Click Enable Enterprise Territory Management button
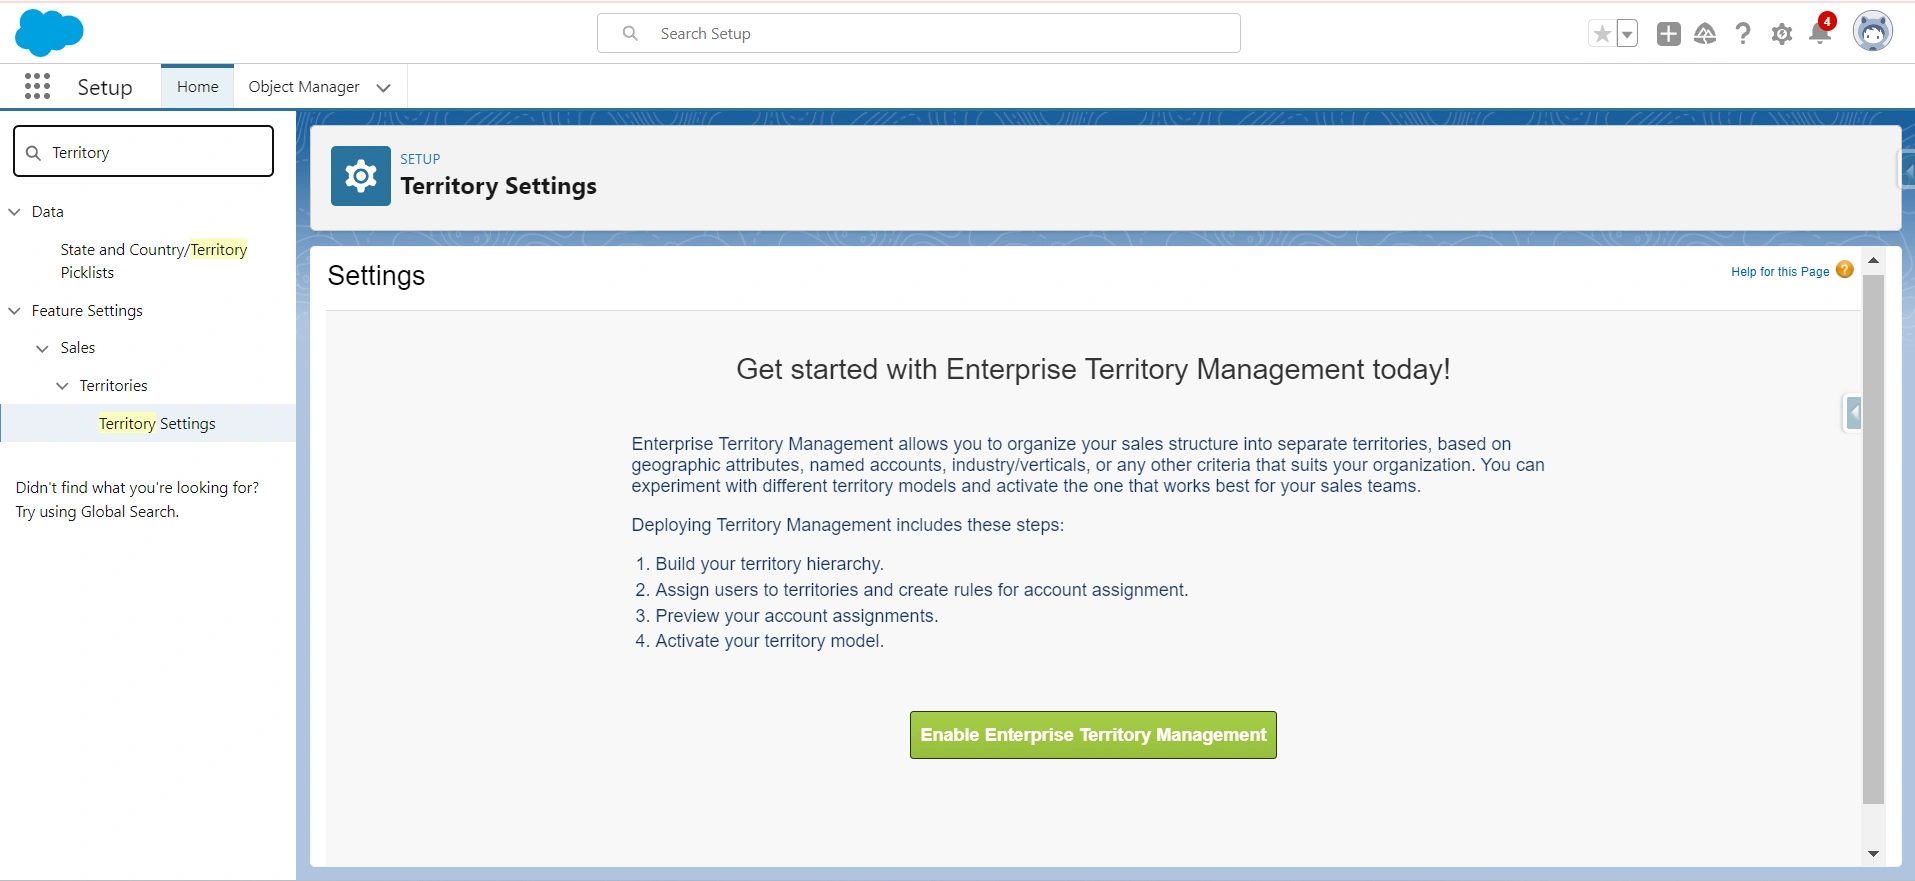The height and width of the screenshot is (881, 1915). 1093,735
